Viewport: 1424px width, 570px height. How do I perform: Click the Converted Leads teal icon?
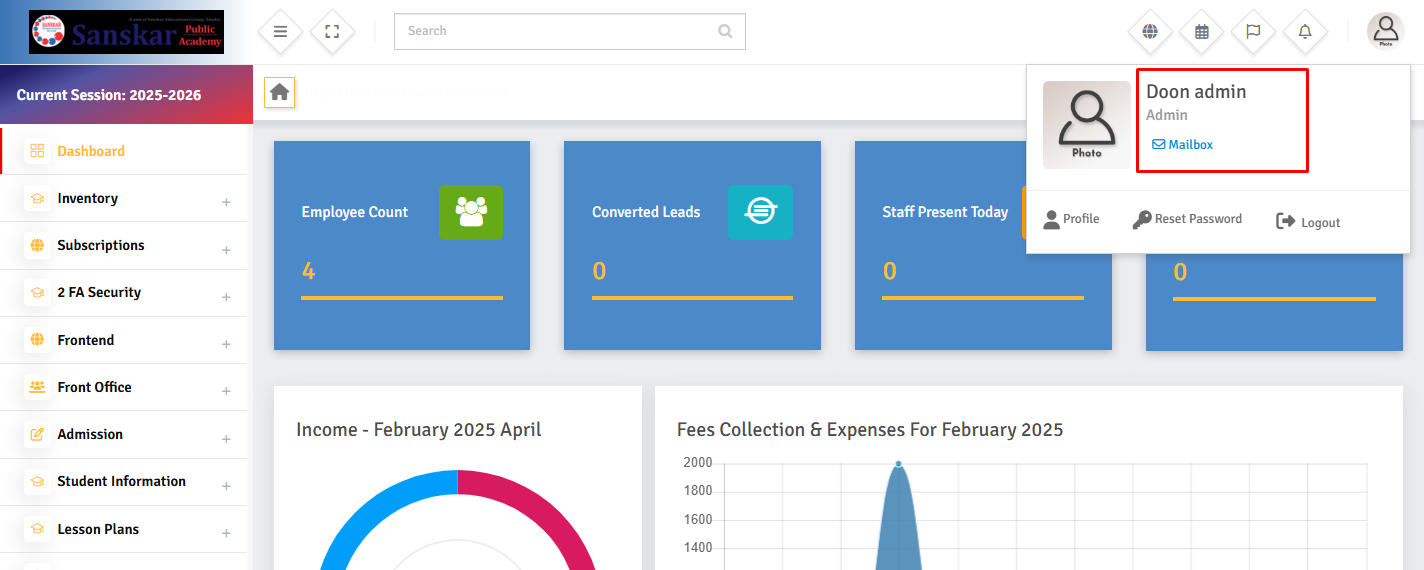pos(760,212)
